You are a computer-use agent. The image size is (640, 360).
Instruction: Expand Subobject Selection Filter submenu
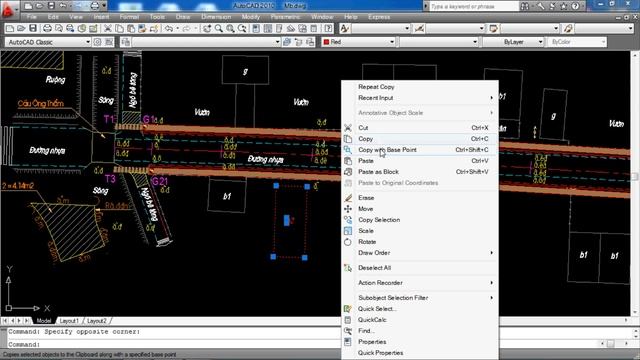tap(424, 298)
